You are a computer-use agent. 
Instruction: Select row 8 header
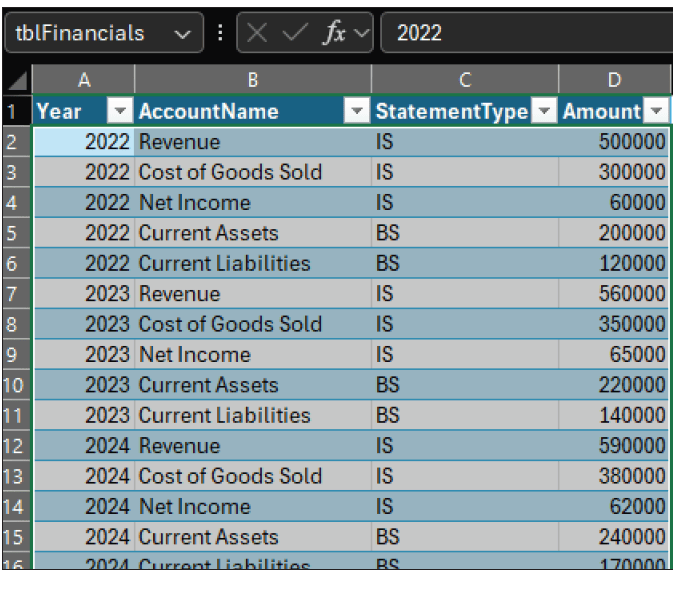click(x=17, y=324)
